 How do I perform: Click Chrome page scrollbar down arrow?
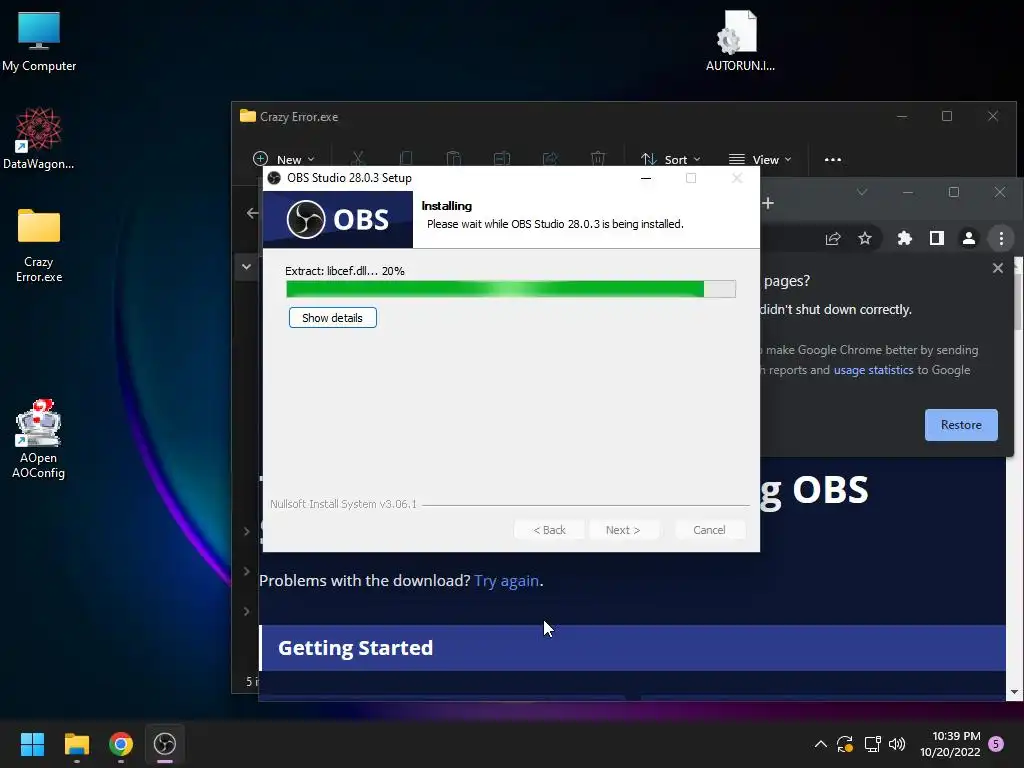[1014, 692]
